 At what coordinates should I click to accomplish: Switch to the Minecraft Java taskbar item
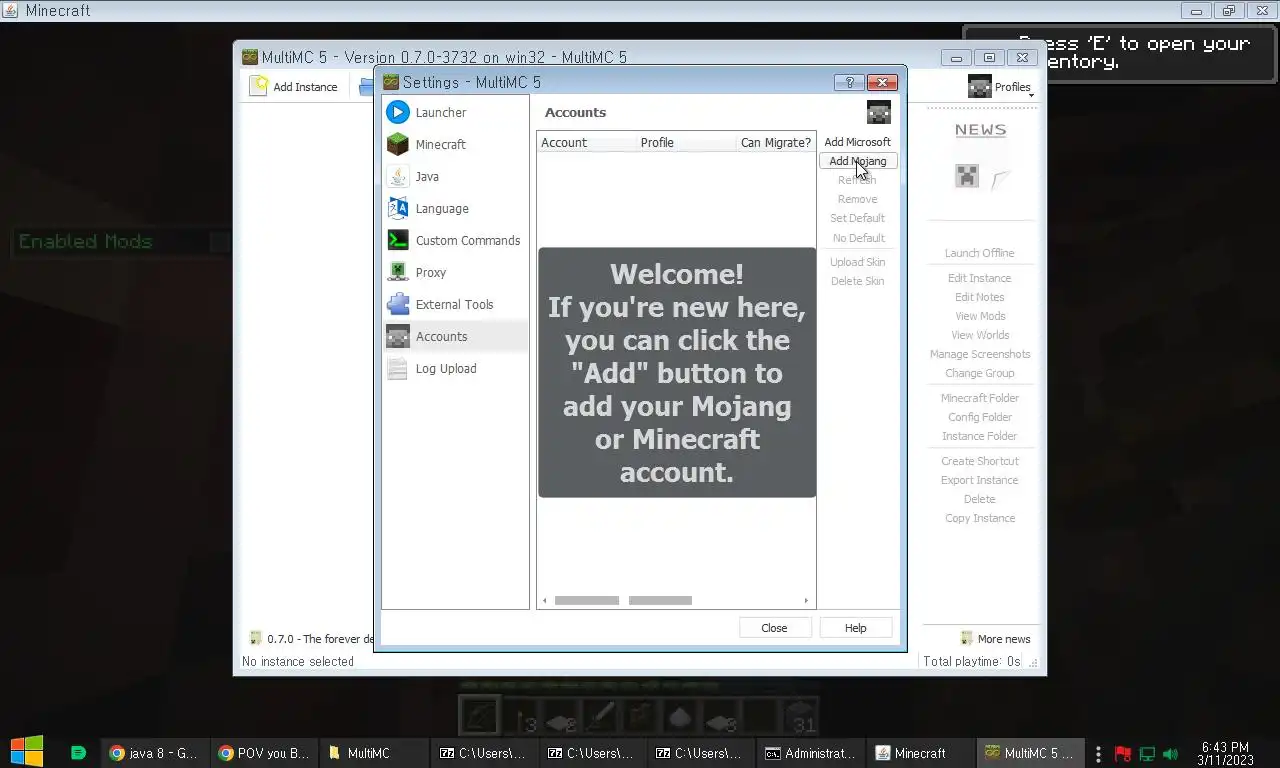(x=920, y=753)
